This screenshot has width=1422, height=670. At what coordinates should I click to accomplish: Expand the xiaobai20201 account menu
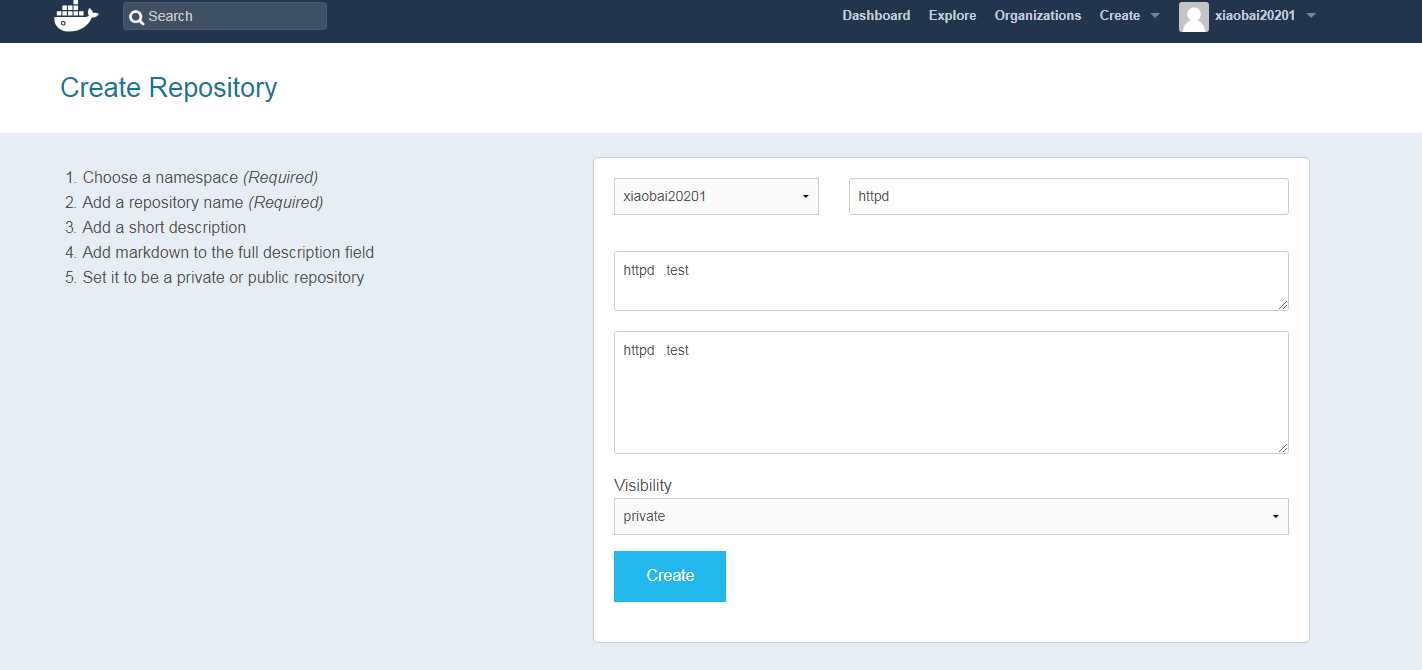tap(1264, 15)
